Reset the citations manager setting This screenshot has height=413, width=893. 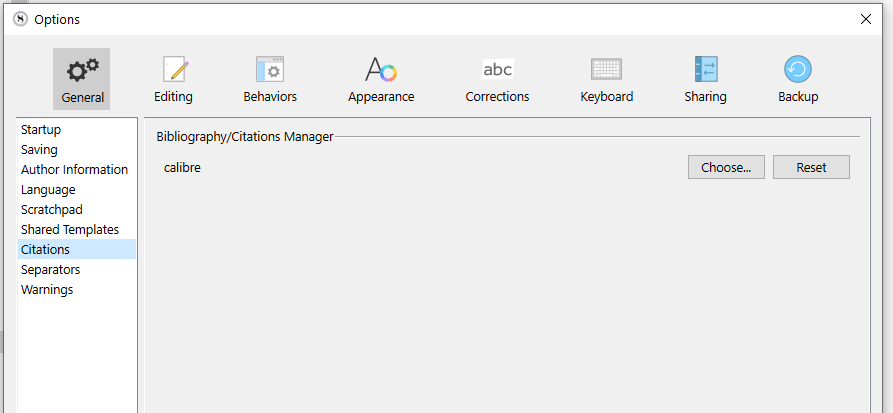[811, 167]
